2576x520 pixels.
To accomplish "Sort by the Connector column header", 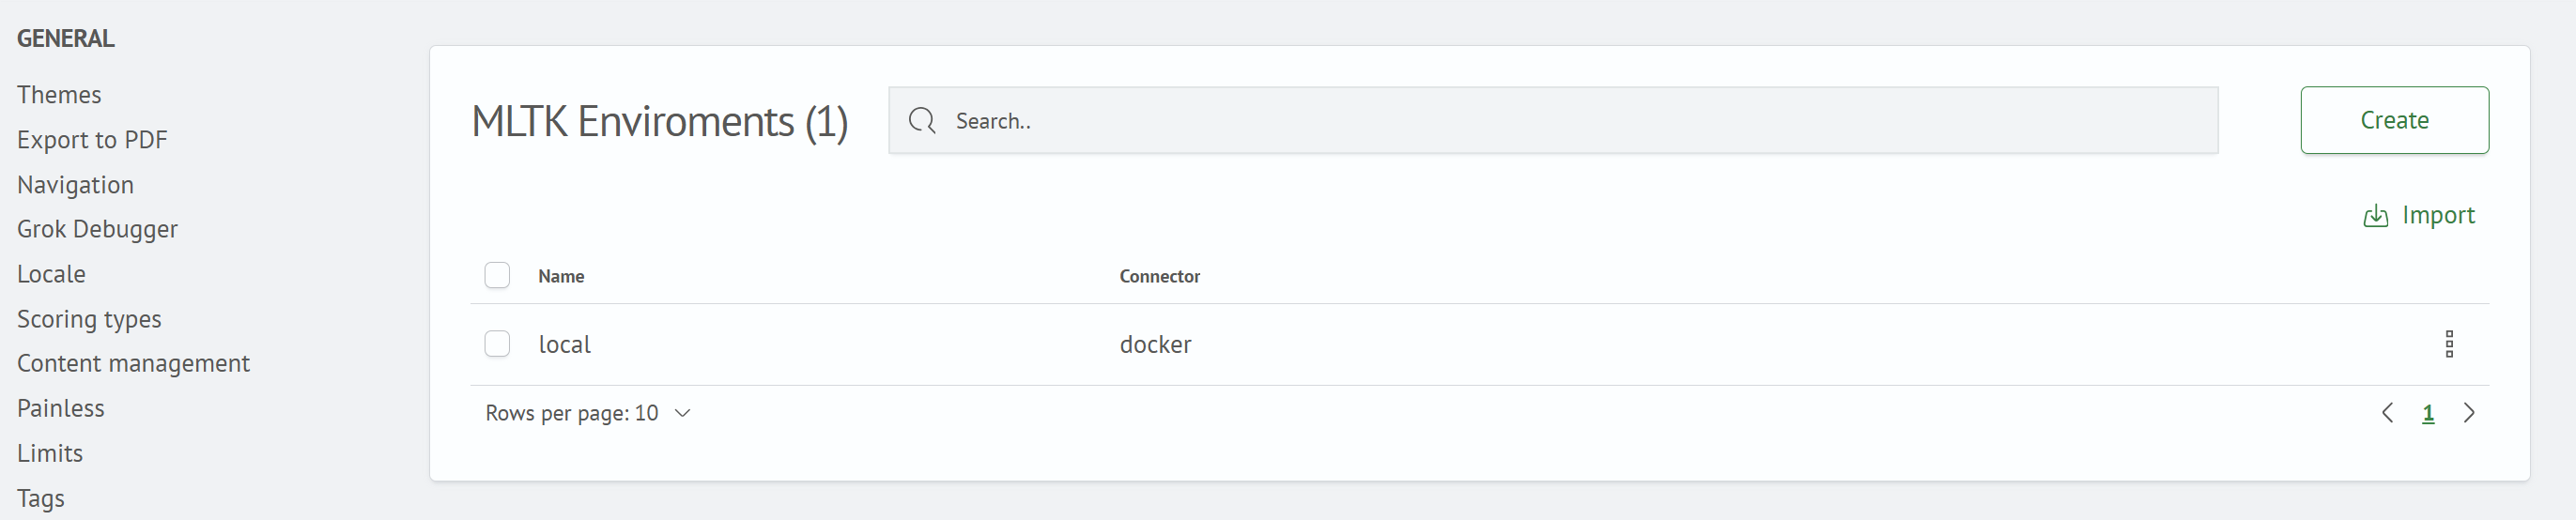I will click(x=1159, y=276).
